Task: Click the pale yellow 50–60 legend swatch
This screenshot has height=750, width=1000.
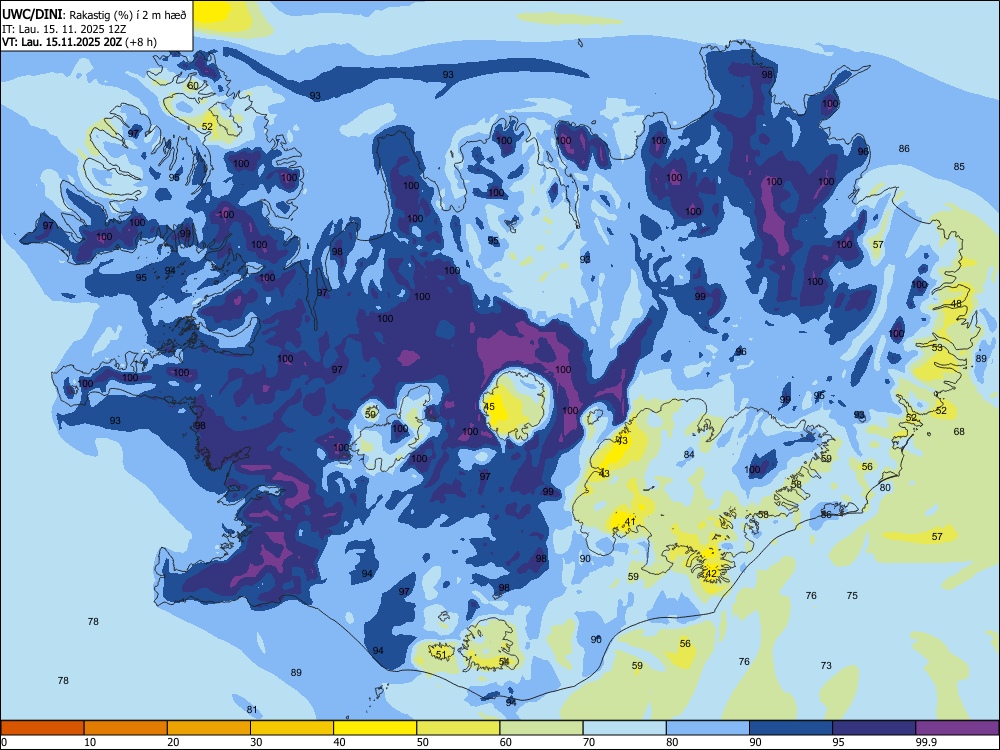Action: tap(458, 728)
